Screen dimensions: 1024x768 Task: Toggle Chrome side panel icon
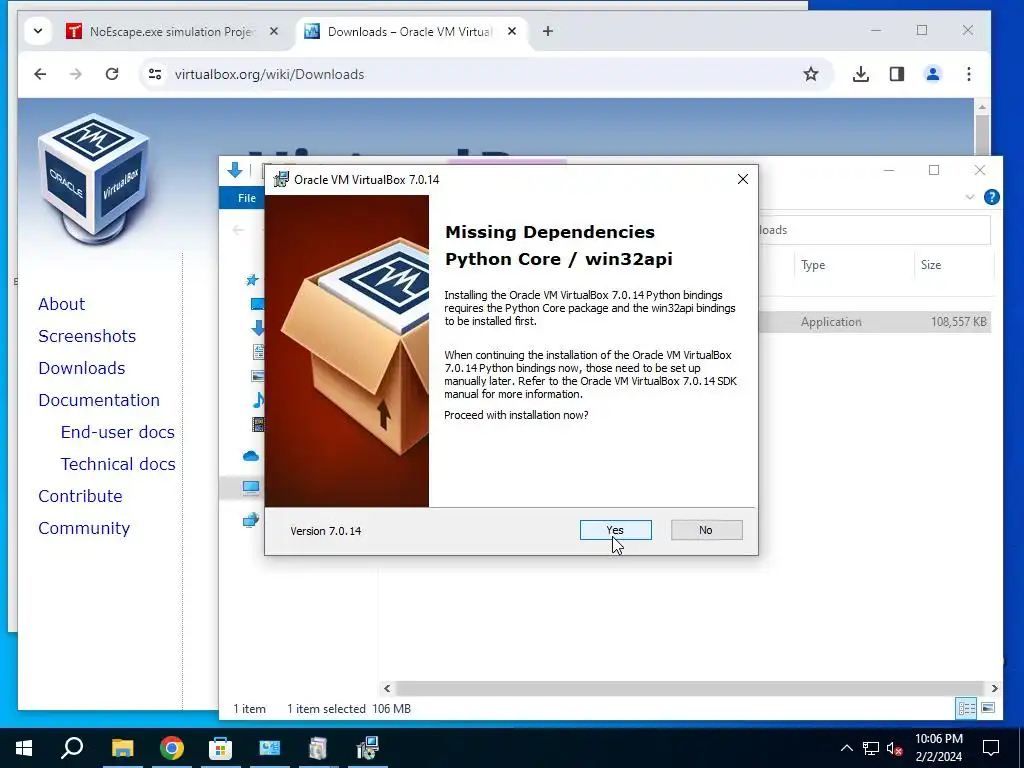click(897, 74)
